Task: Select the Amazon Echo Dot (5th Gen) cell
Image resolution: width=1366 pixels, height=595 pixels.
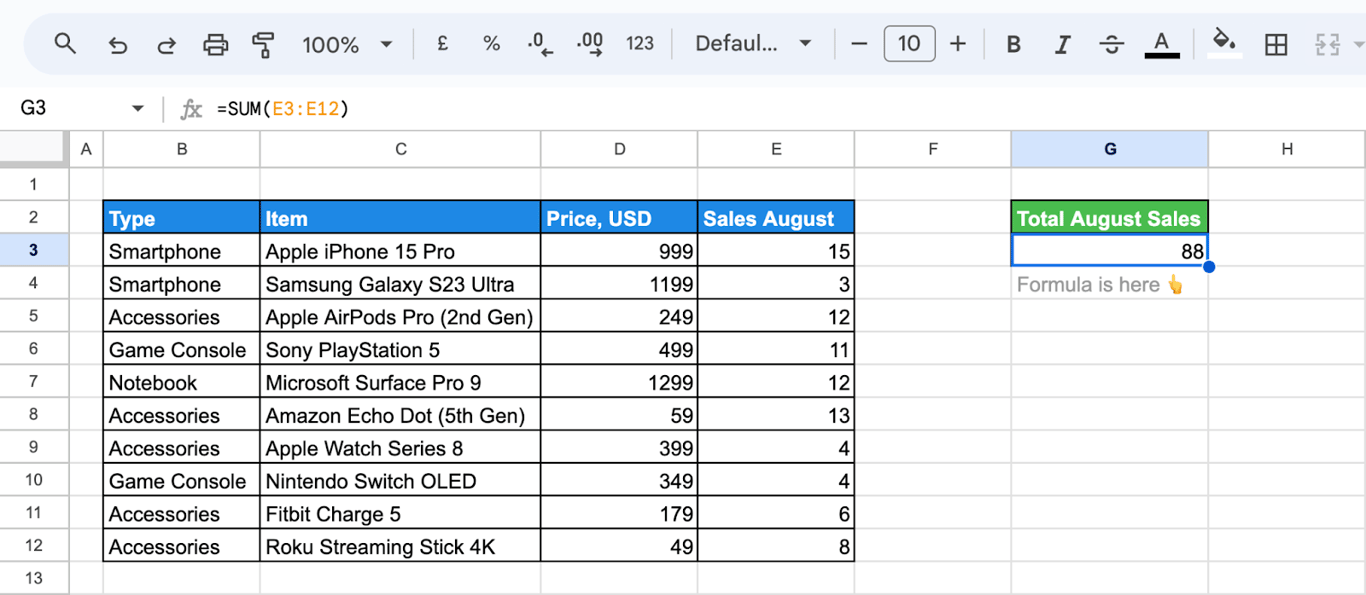Action: pos(400,415)
